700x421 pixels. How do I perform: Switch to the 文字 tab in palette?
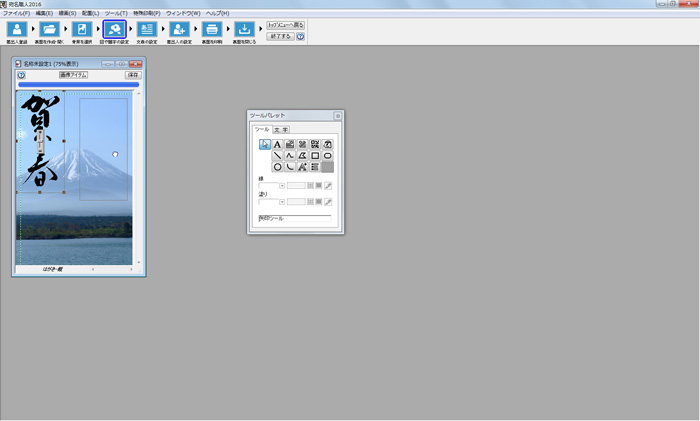pos(284,129)
